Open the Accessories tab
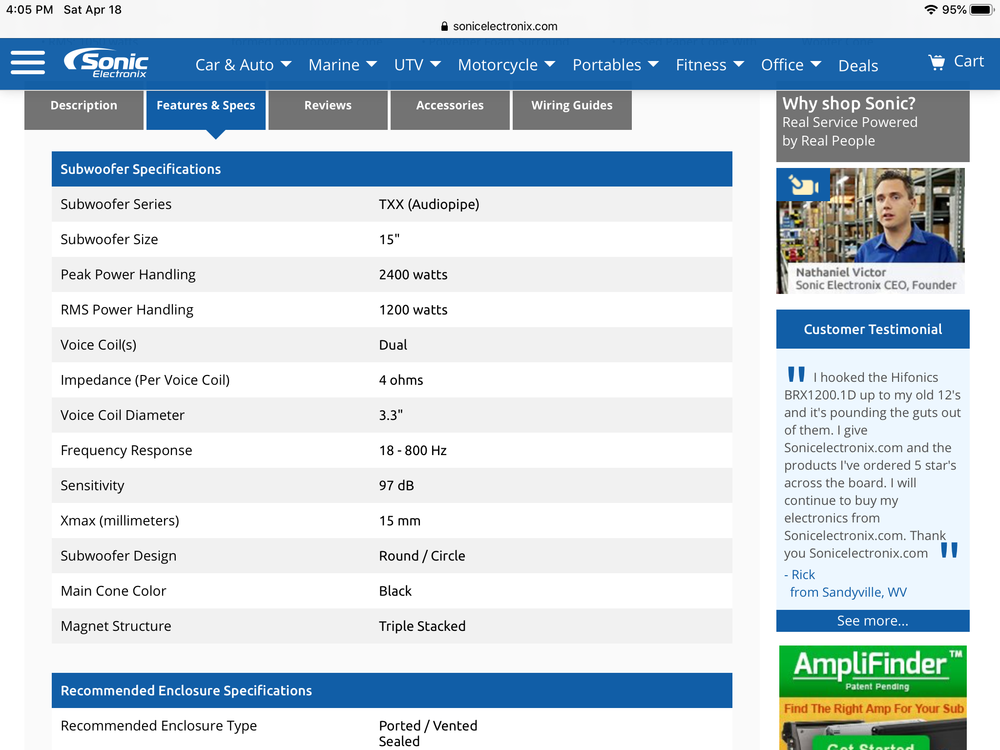 pyautogui.click(x=450, y=110)
